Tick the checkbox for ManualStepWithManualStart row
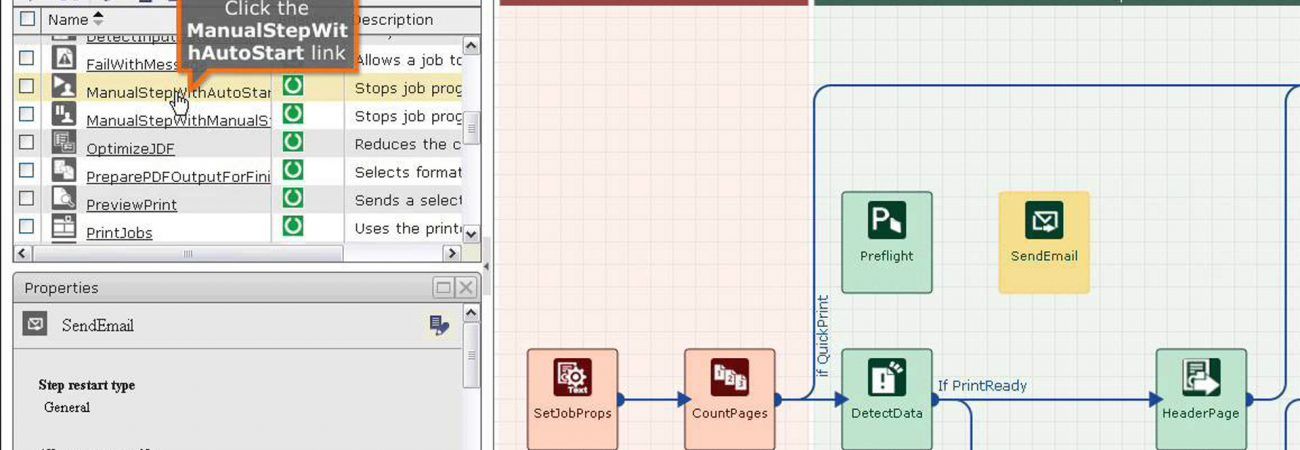Screen dimensions: 1300x450 point(27,114)
